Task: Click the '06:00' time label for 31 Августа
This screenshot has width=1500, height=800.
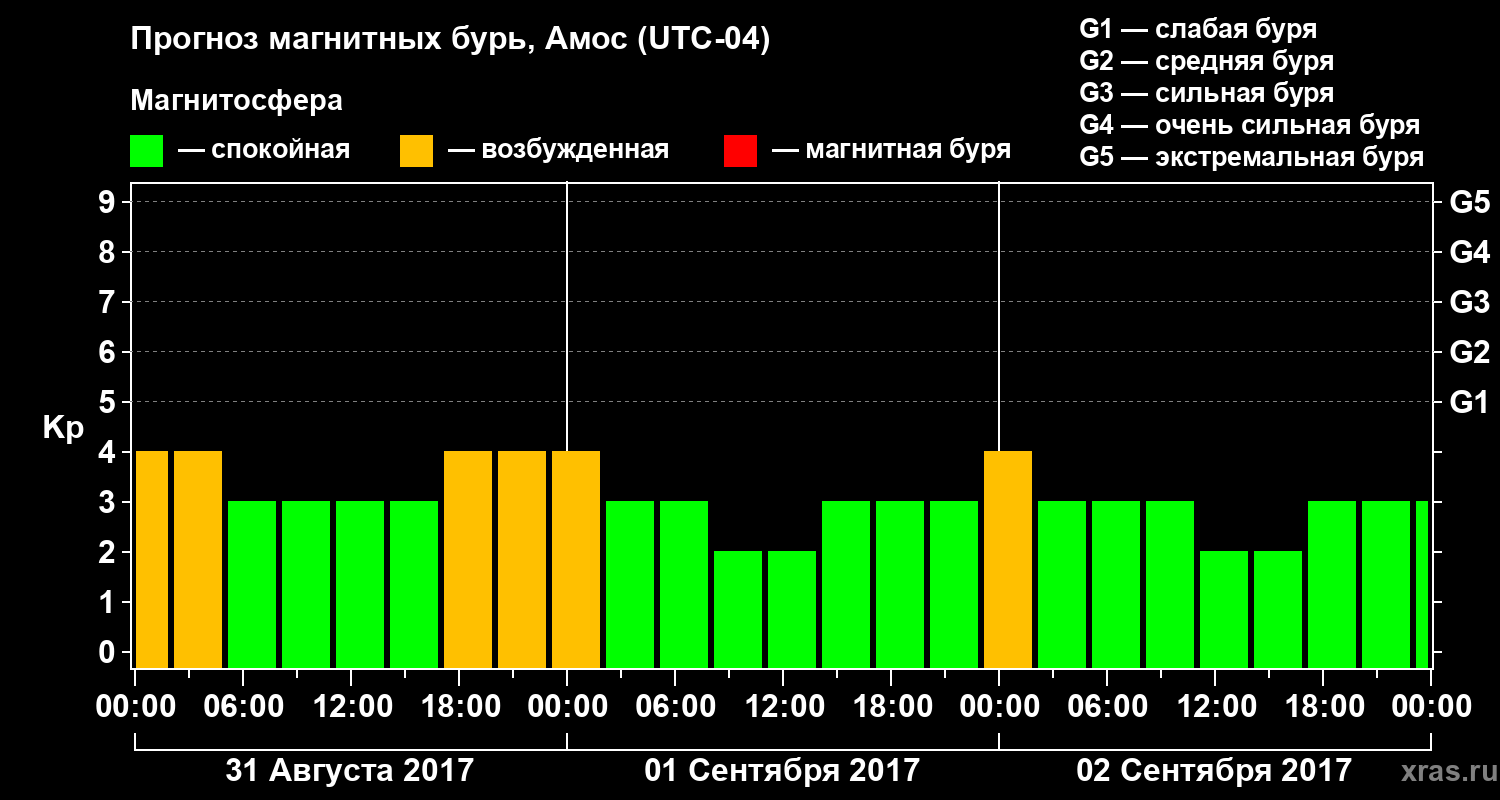Action: pyautogui.click(x=243, y=706)
